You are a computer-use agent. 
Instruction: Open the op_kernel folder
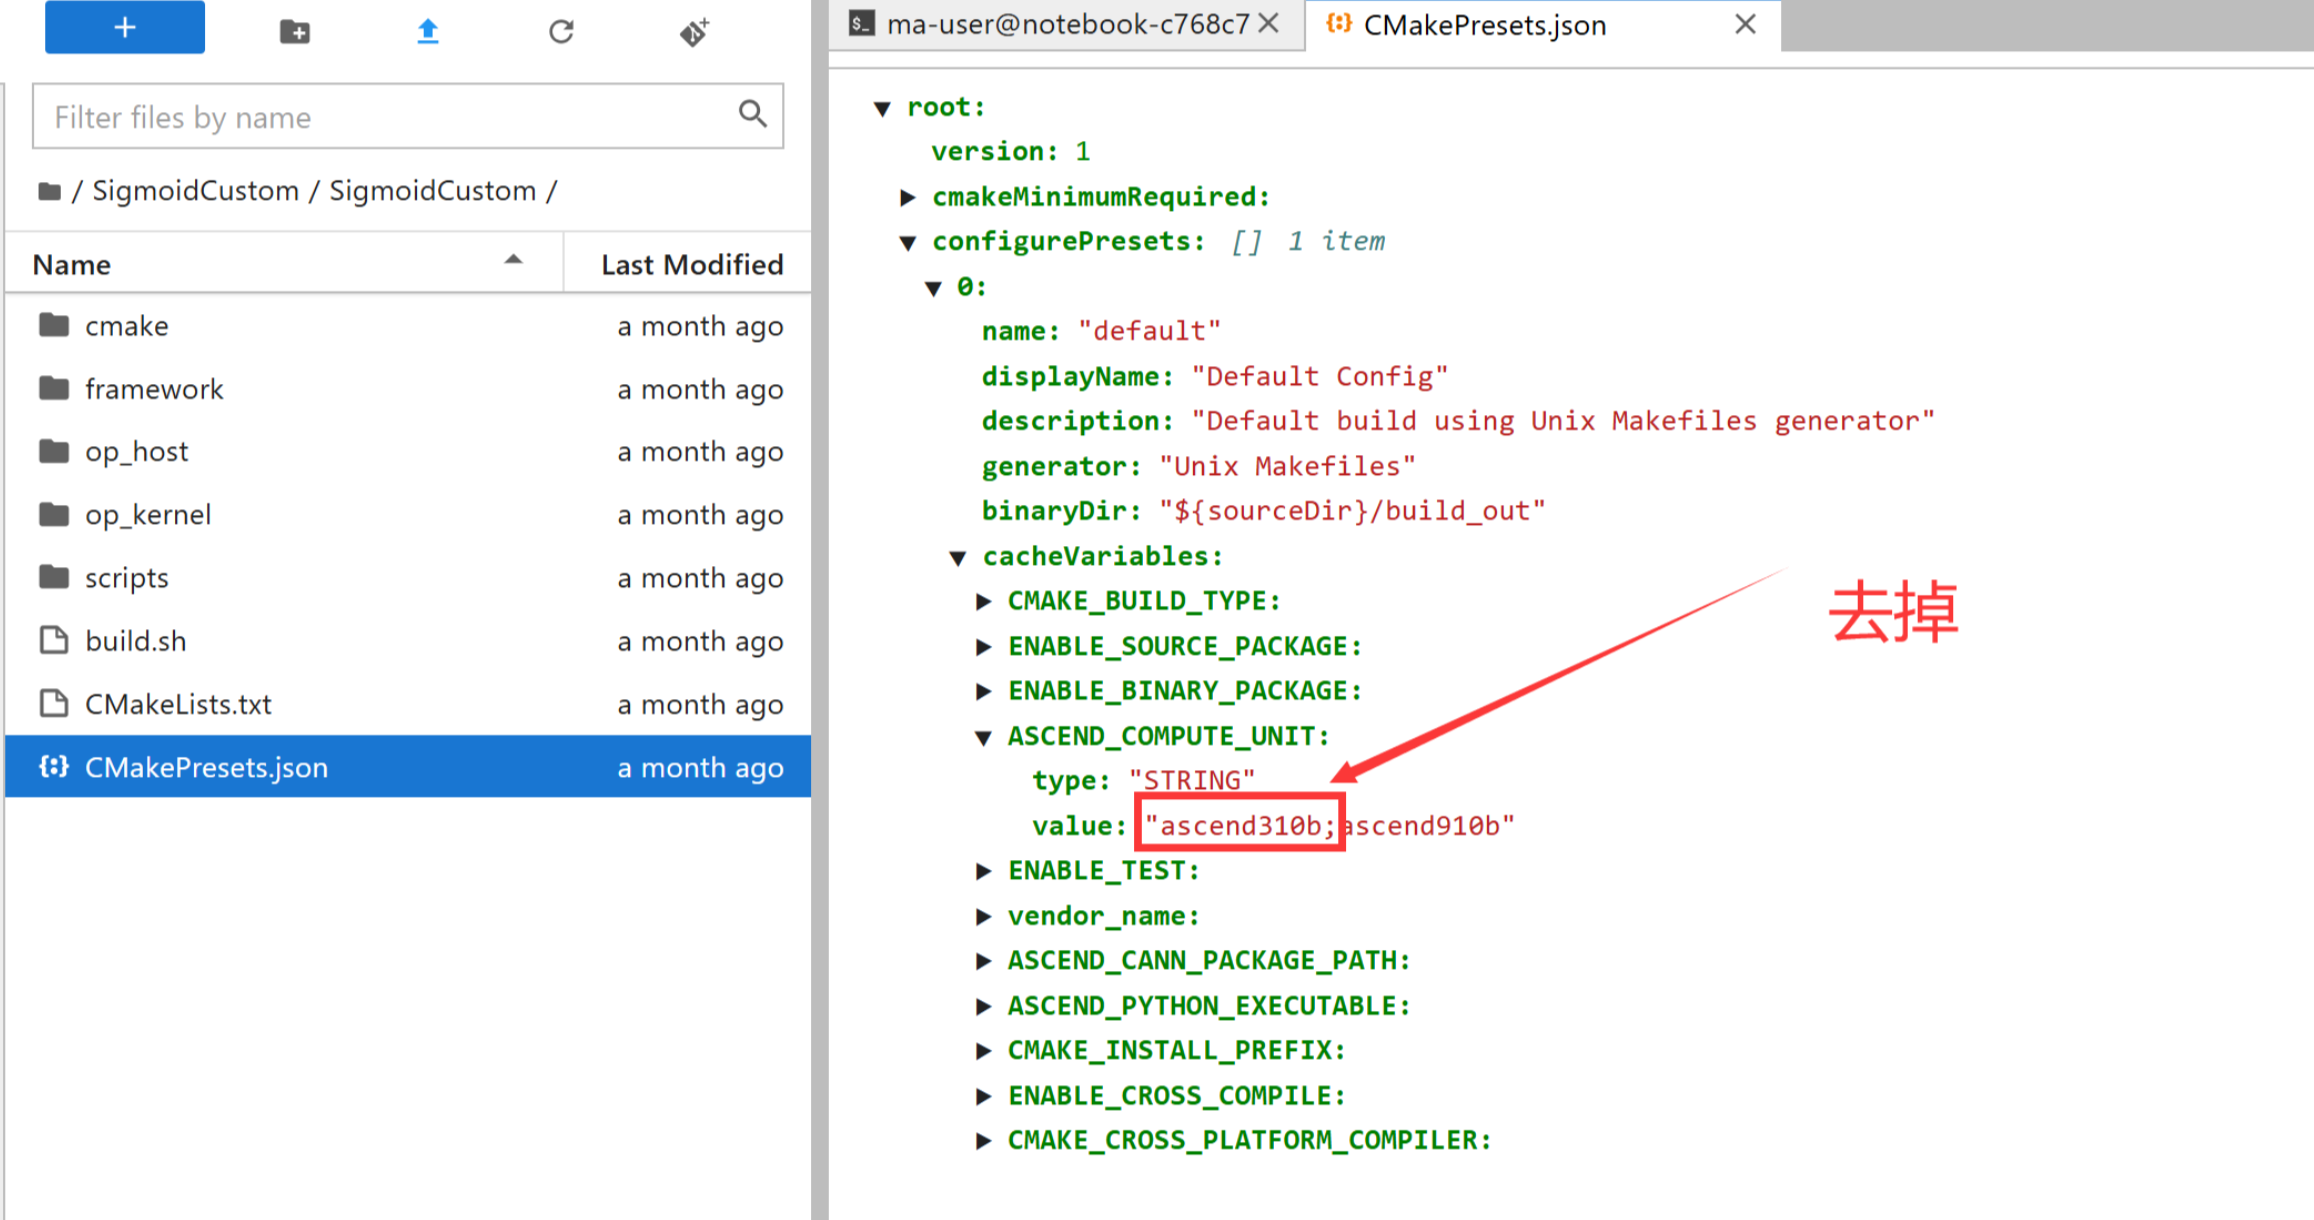click(x=148, y=515)
